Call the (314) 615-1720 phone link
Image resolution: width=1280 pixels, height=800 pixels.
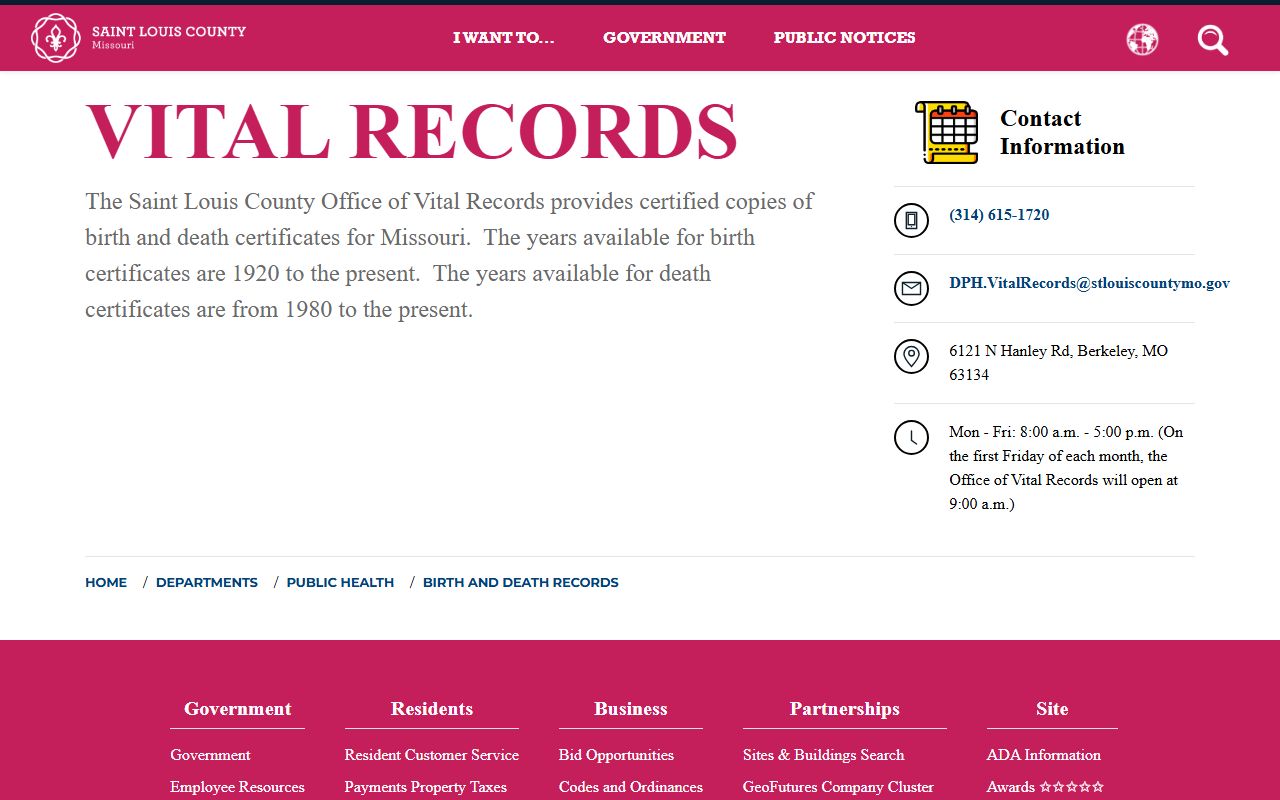pos(999,215)
